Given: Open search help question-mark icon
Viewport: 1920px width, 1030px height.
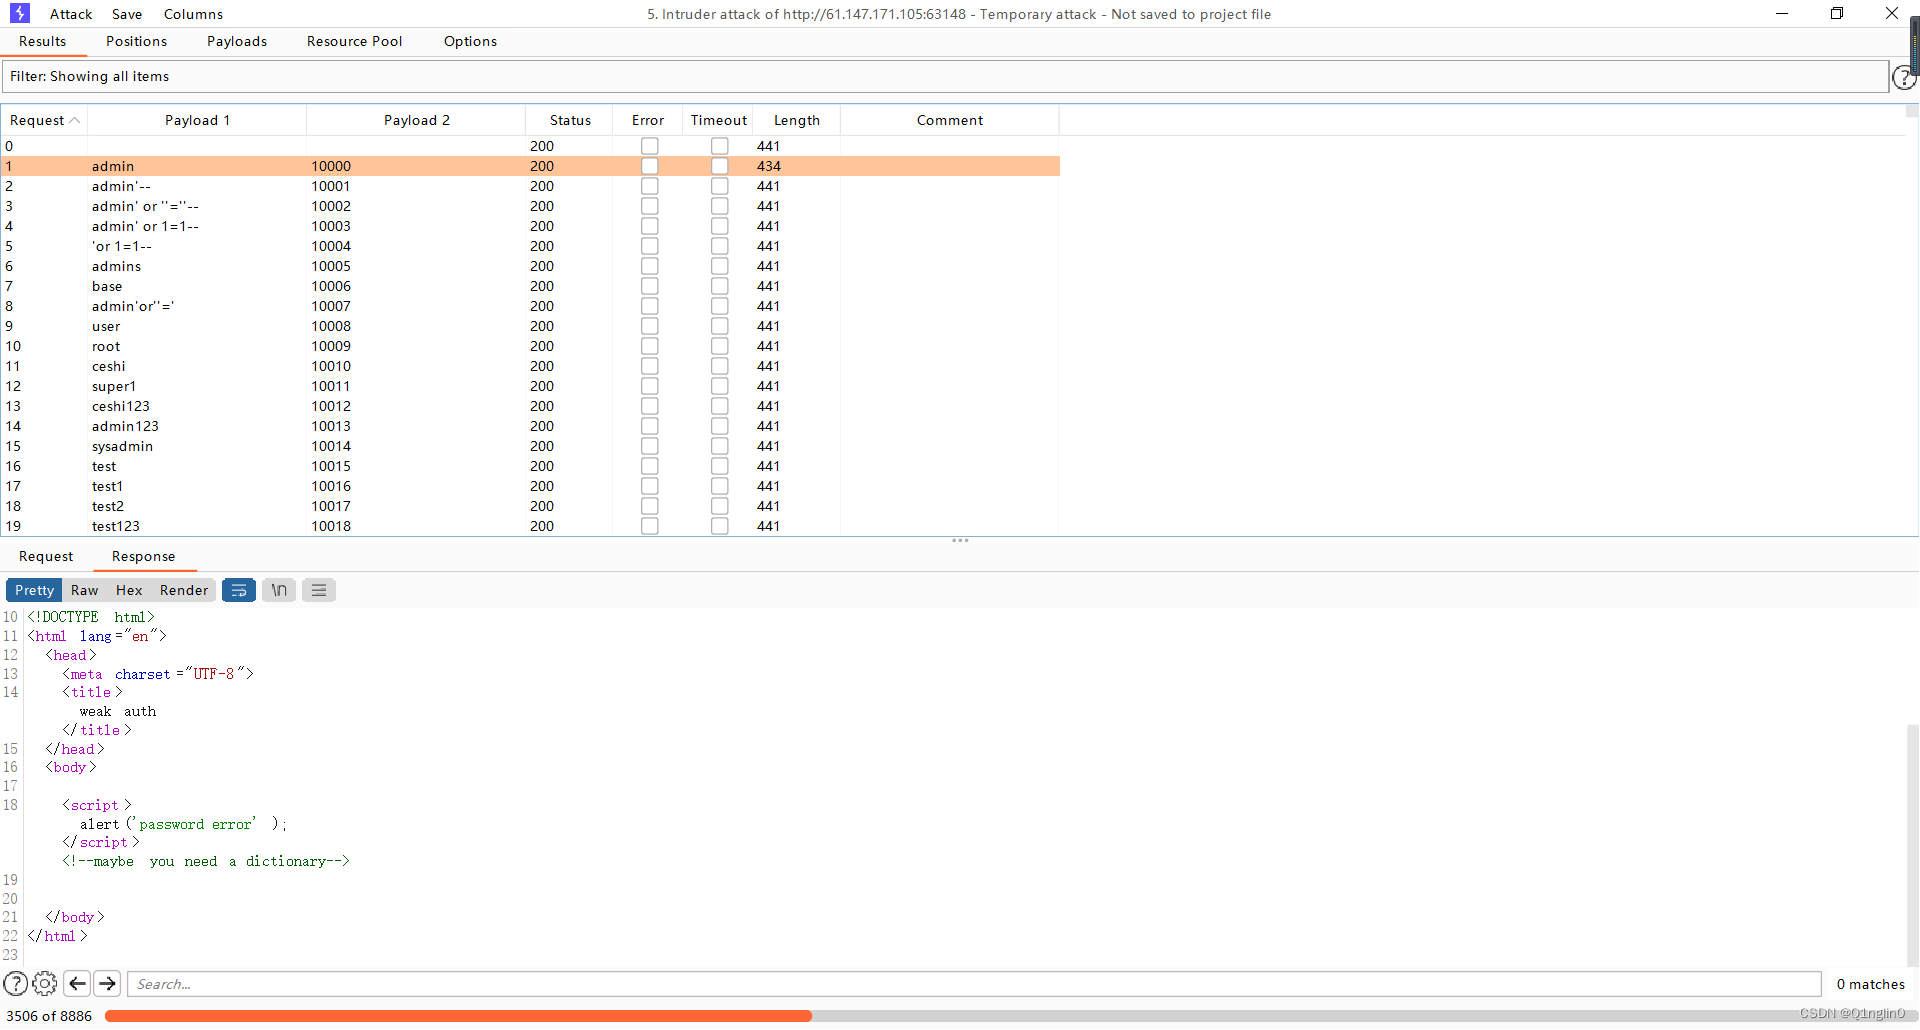Looking at the screenshot, I should tap(16, 984).
